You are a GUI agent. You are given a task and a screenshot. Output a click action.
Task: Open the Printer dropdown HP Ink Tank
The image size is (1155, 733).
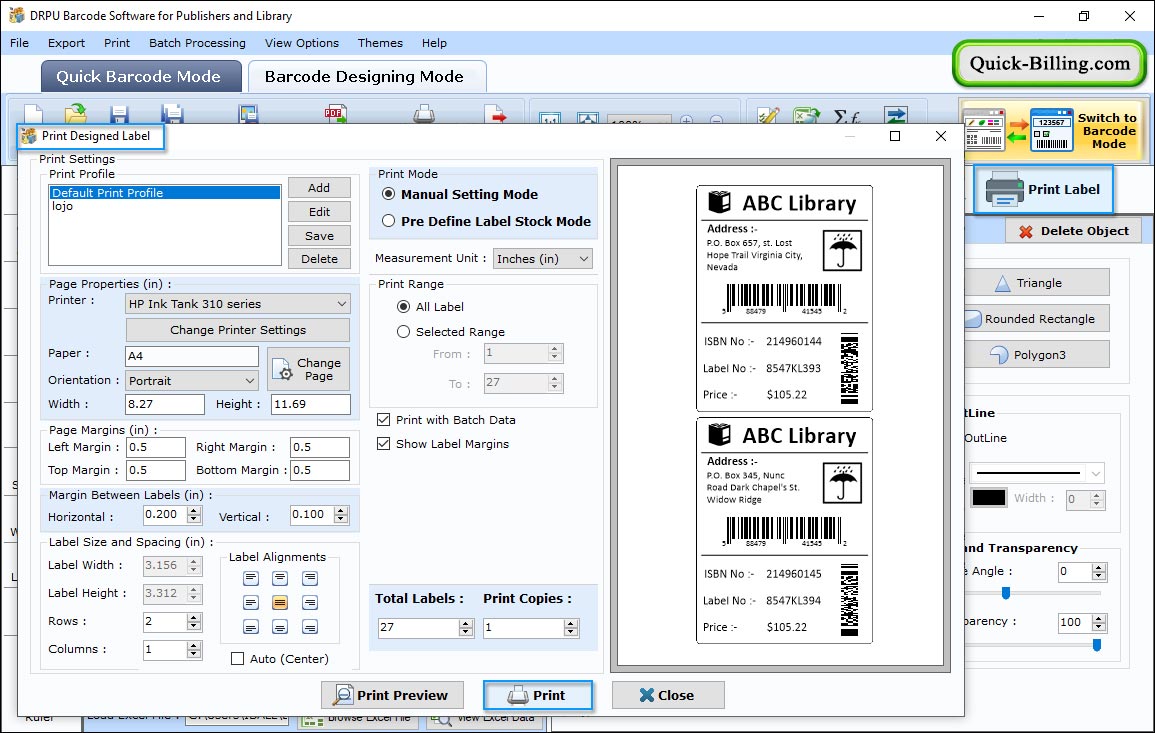point(237,304)
